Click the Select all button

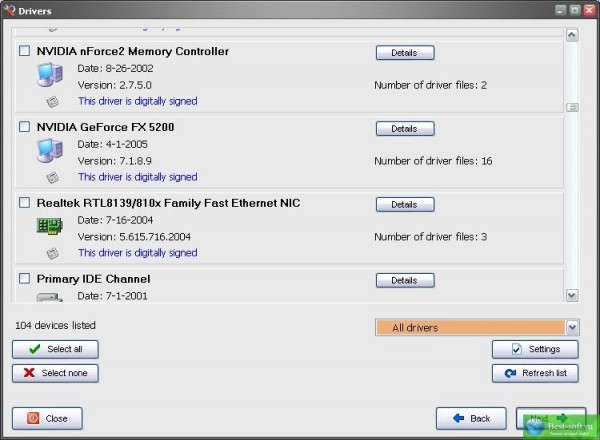click(x=55, y=349)
